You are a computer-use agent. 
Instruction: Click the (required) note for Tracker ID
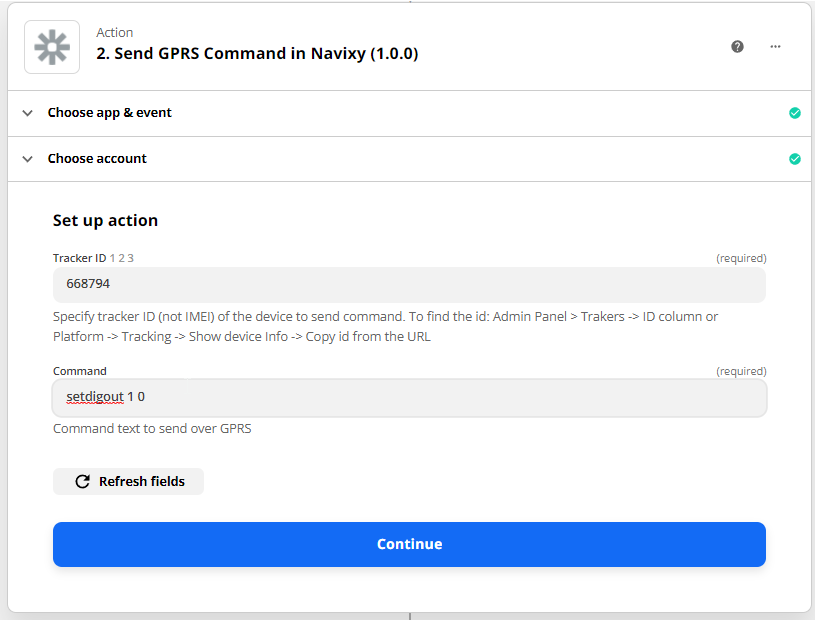741,258
